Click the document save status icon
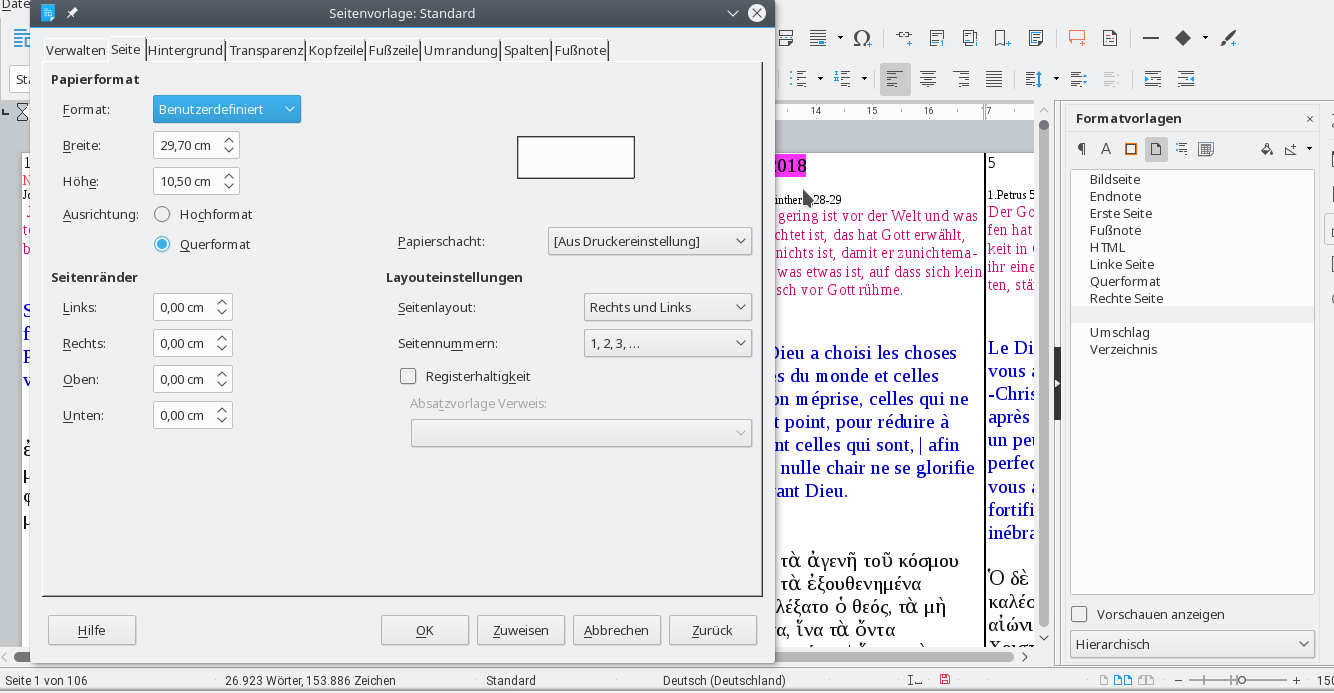 (944, 680)
